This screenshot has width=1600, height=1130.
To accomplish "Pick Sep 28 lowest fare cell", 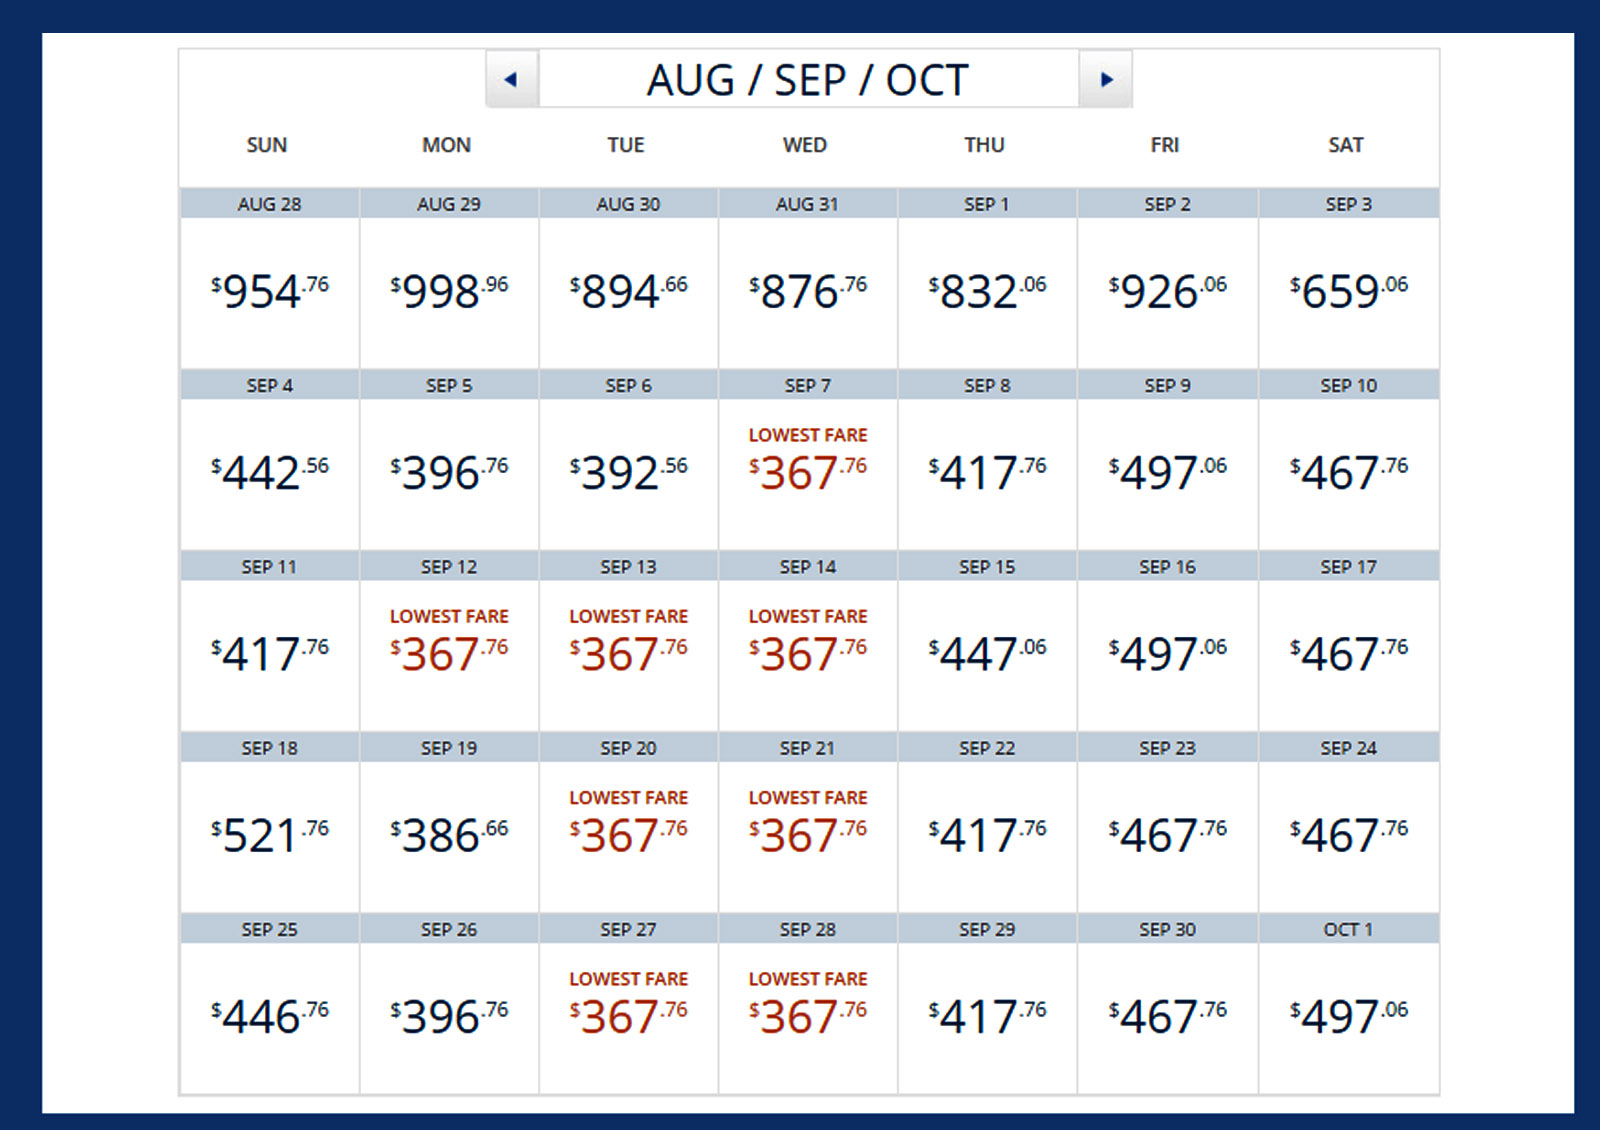I will pyautogui.click(x=808, y=1016).
